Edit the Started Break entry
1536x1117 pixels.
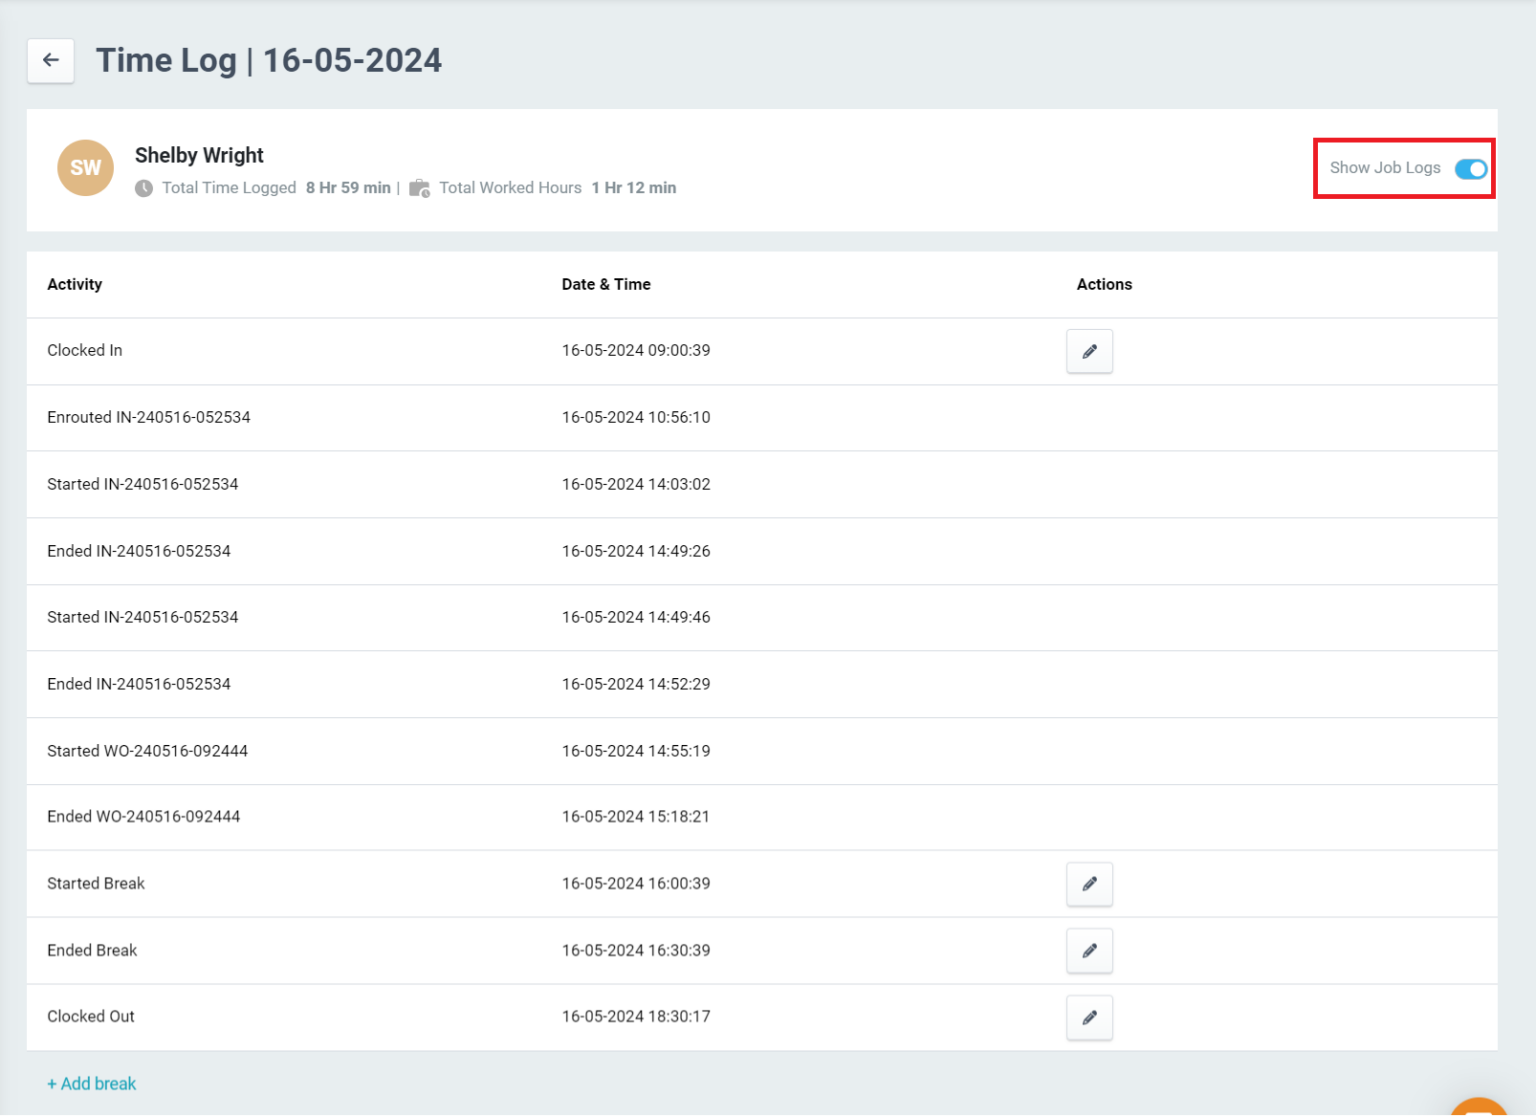tap(1089, 884)
